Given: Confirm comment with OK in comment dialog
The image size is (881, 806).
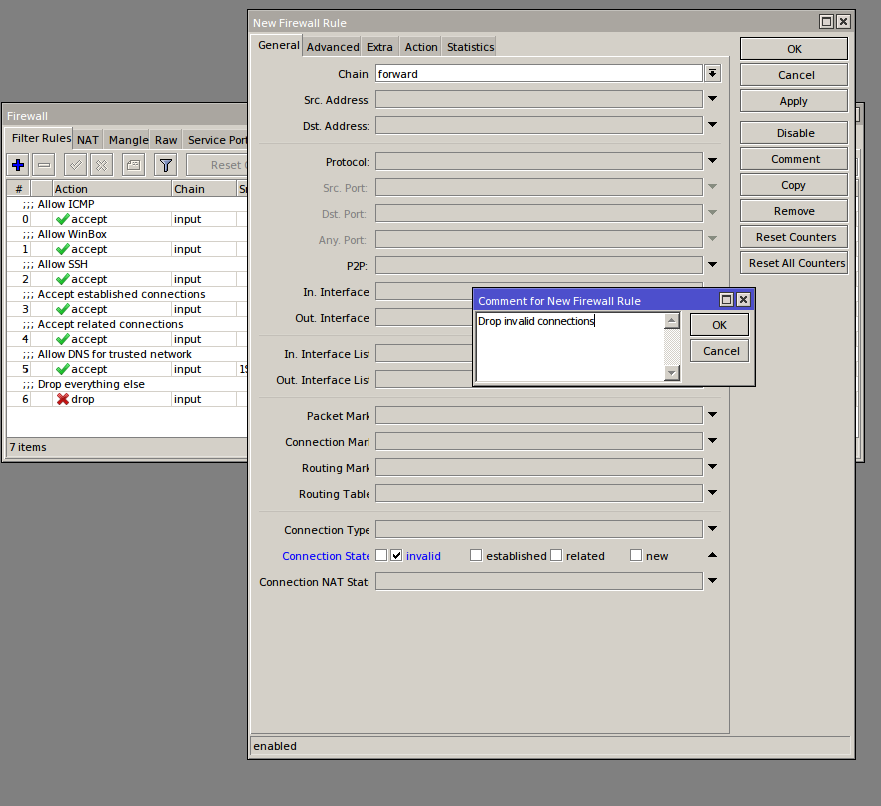Looking at the screenshot, I should (x=719, y=325).
